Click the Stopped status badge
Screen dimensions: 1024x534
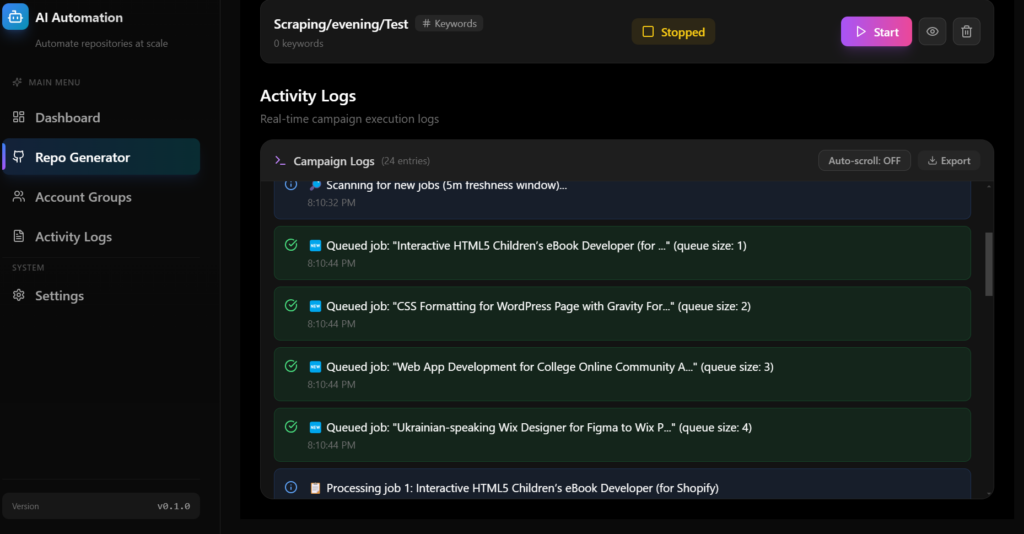[x=673, y=32]
